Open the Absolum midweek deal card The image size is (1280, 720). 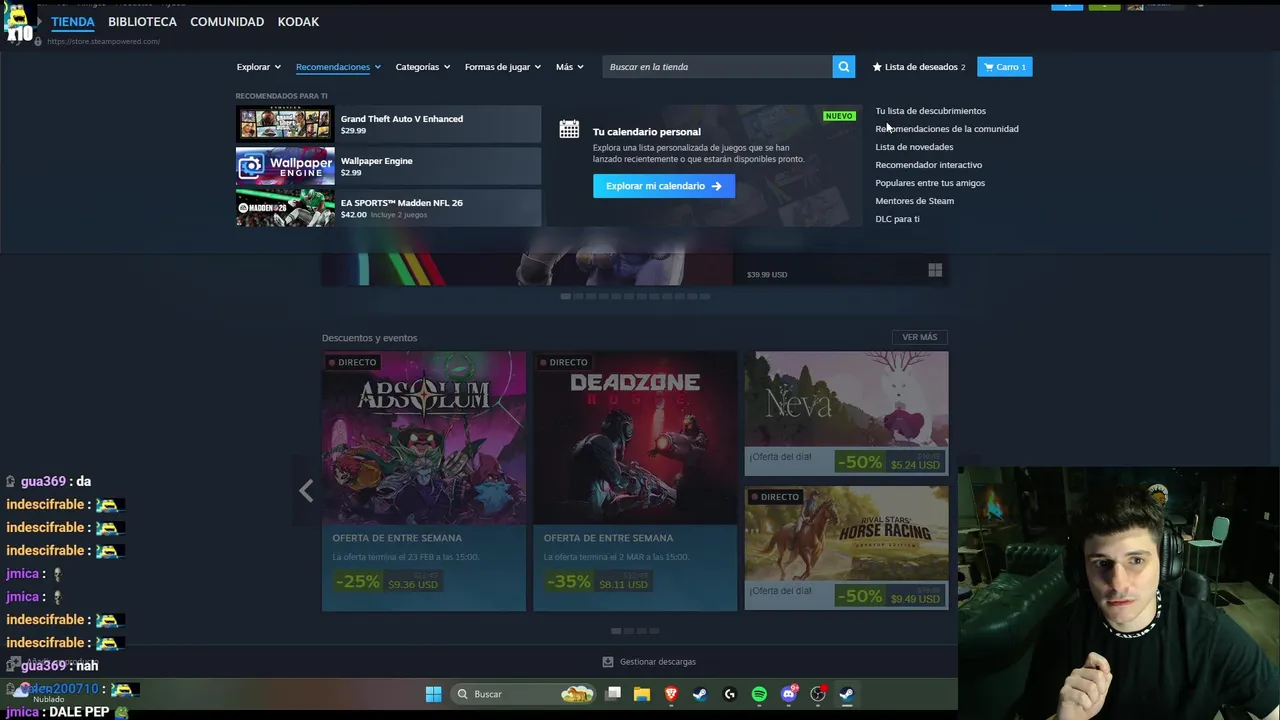(x=424, y=481)
